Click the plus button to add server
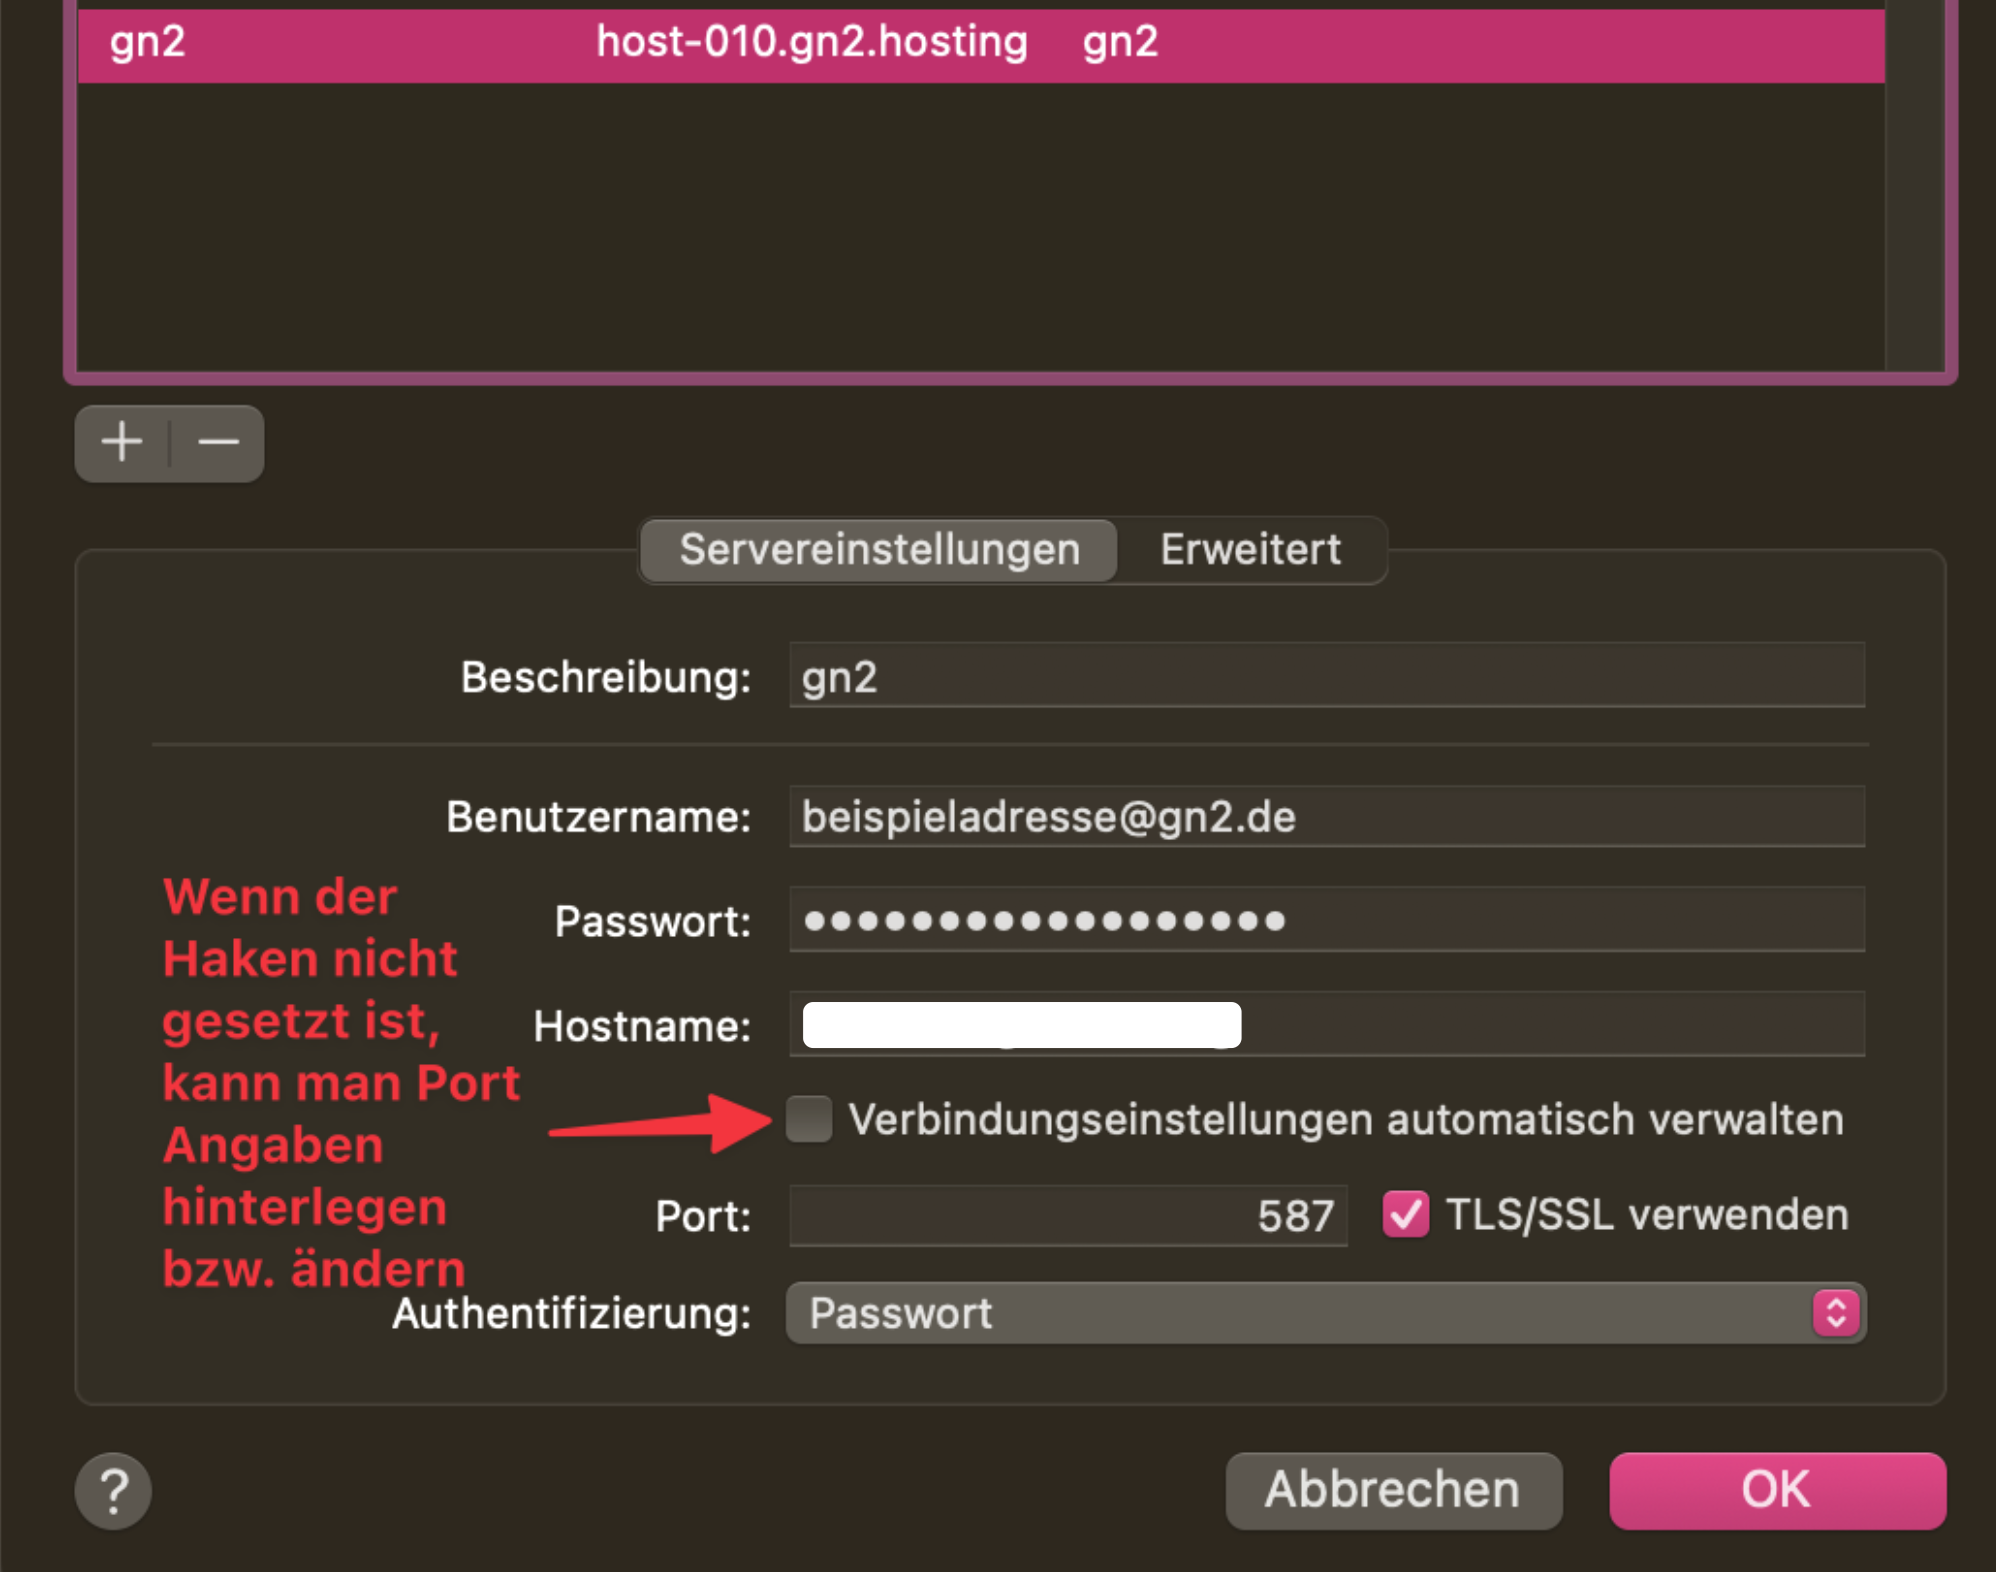 (x=122, y=443)
